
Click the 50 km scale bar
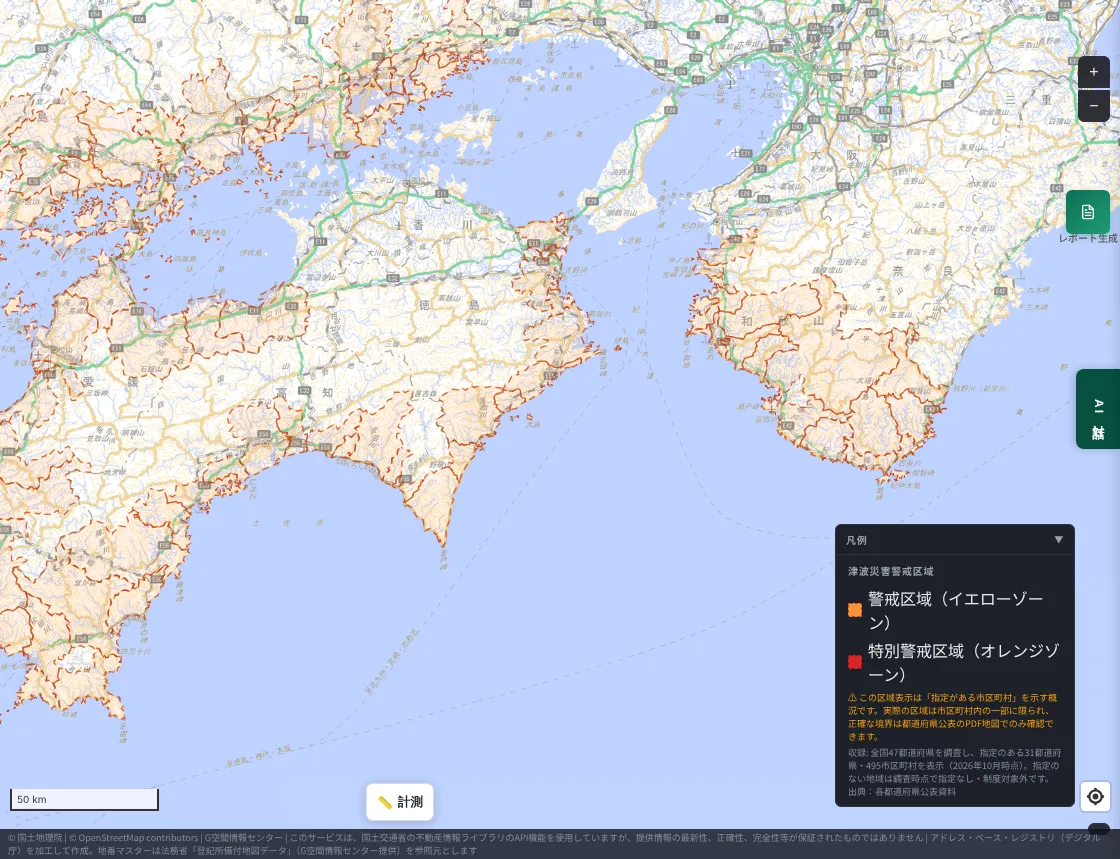[x=84, y=799]
